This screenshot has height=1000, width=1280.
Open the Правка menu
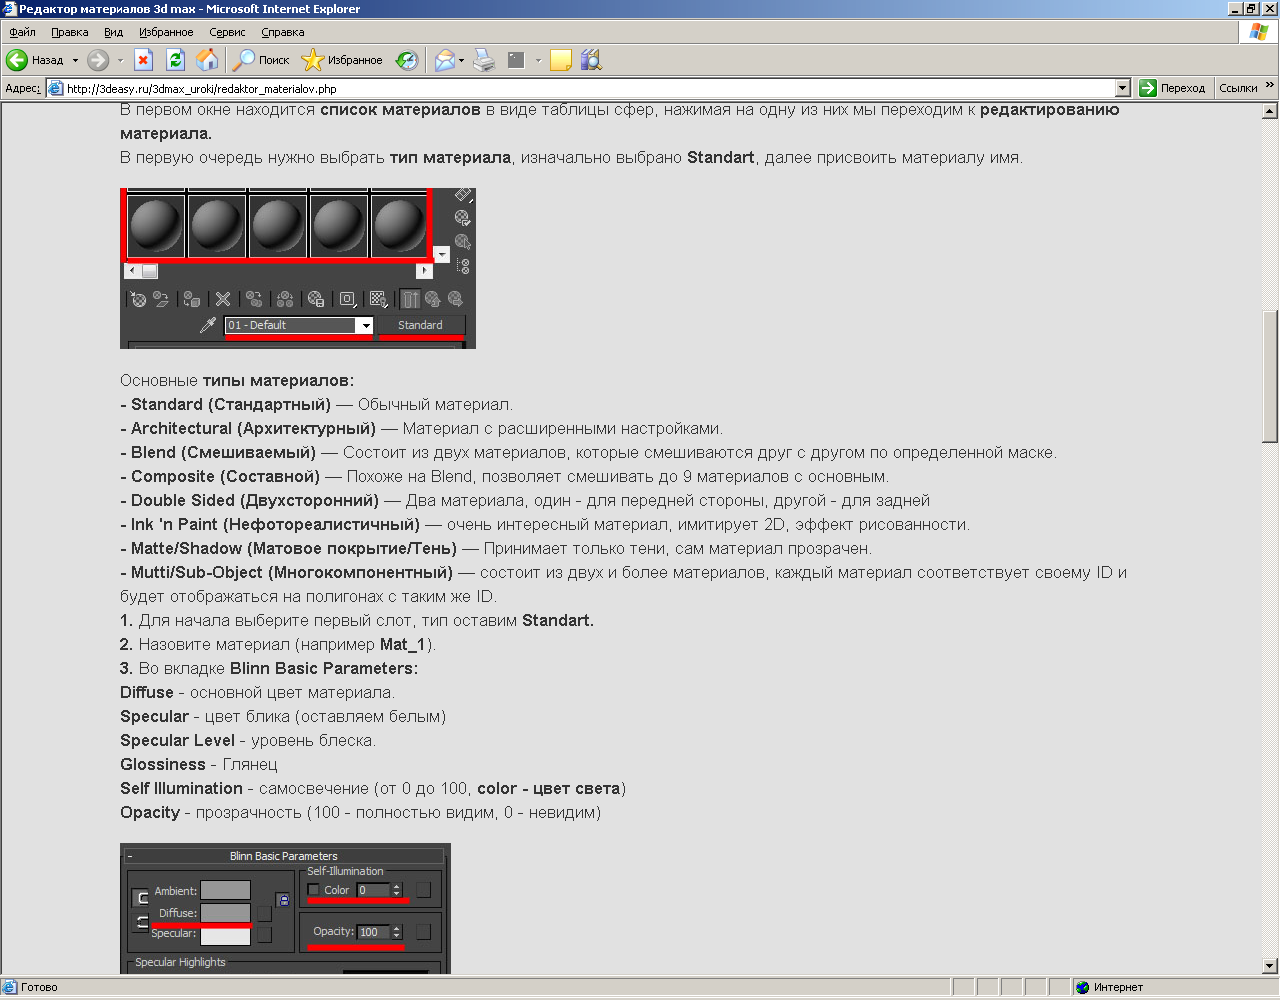(70, 32)
